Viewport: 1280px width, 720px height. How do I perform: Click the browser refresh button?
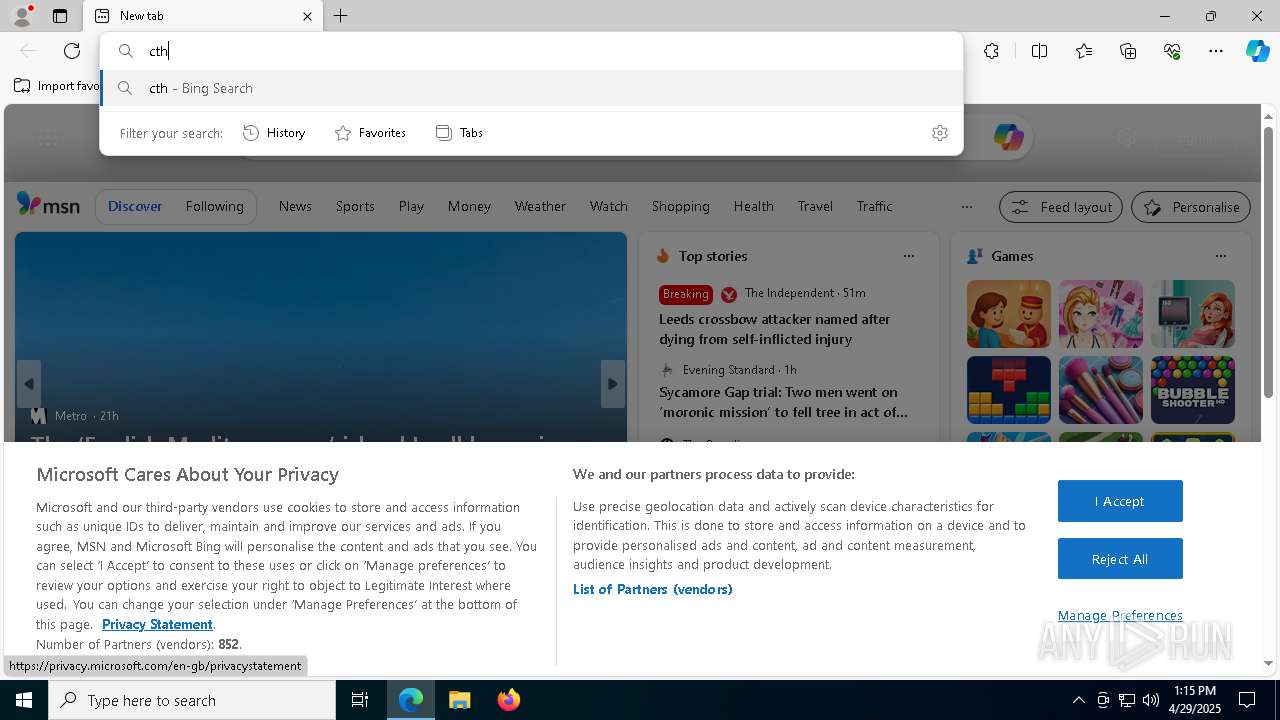(72, 51)
